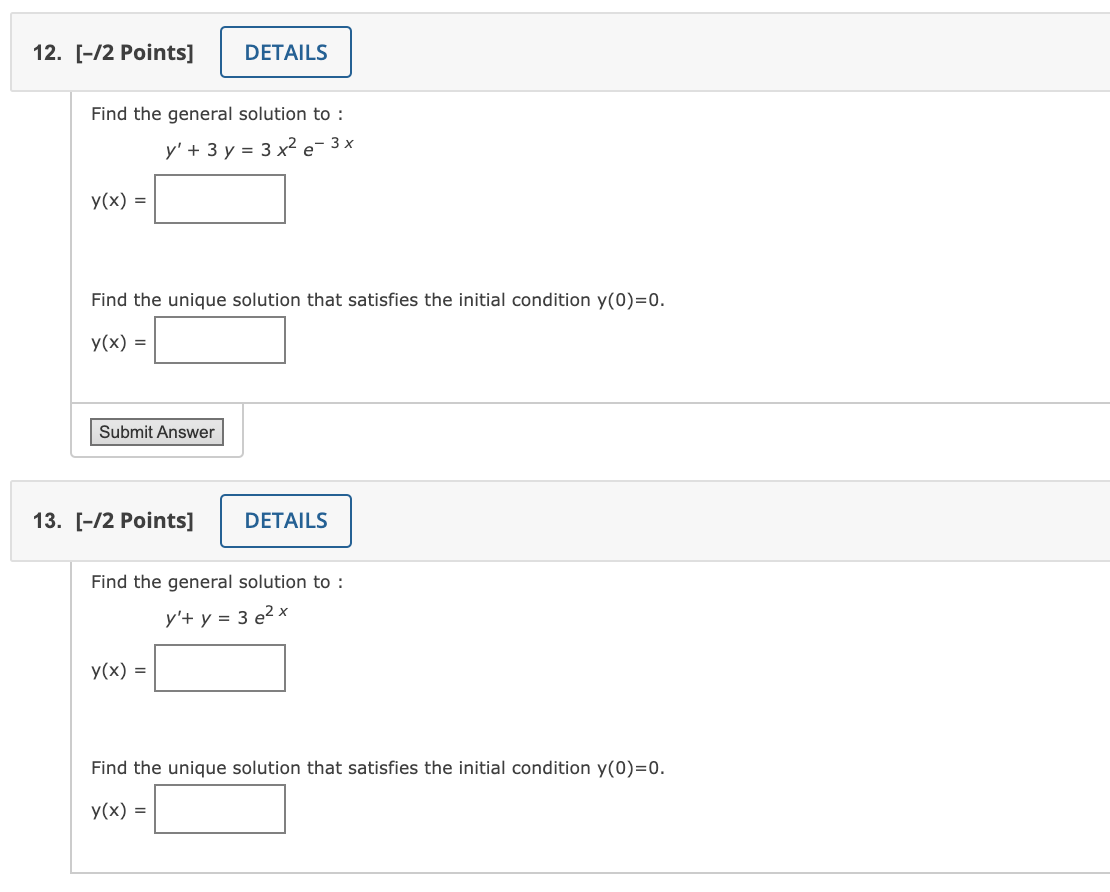Open DETAILS for question 12
The height and width of the screenshot is (892, 1110).
point(285,52)
